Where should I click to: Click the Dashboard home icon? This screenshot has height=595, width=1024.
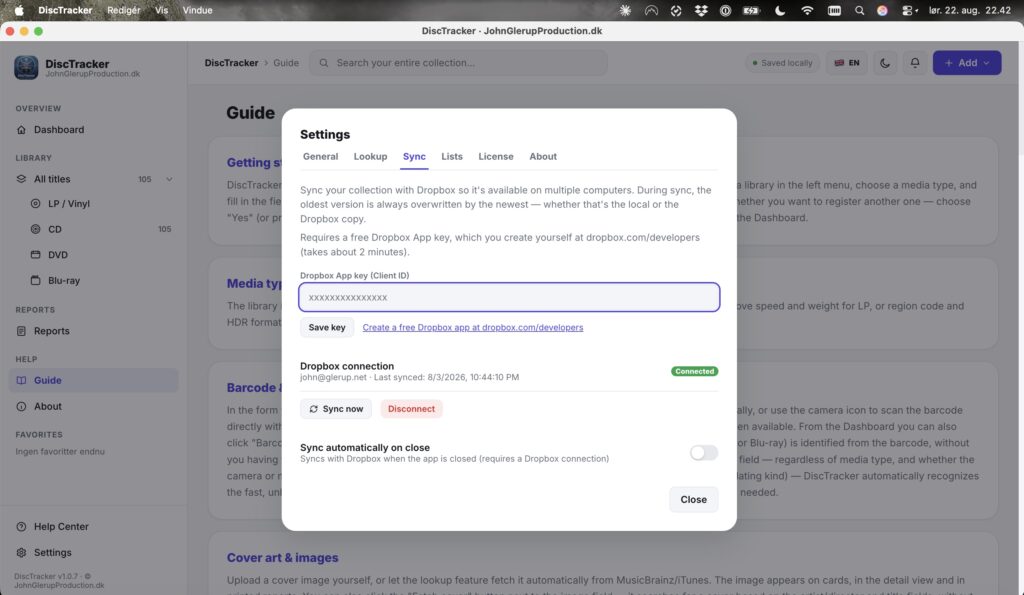click(x=22, y=129)
